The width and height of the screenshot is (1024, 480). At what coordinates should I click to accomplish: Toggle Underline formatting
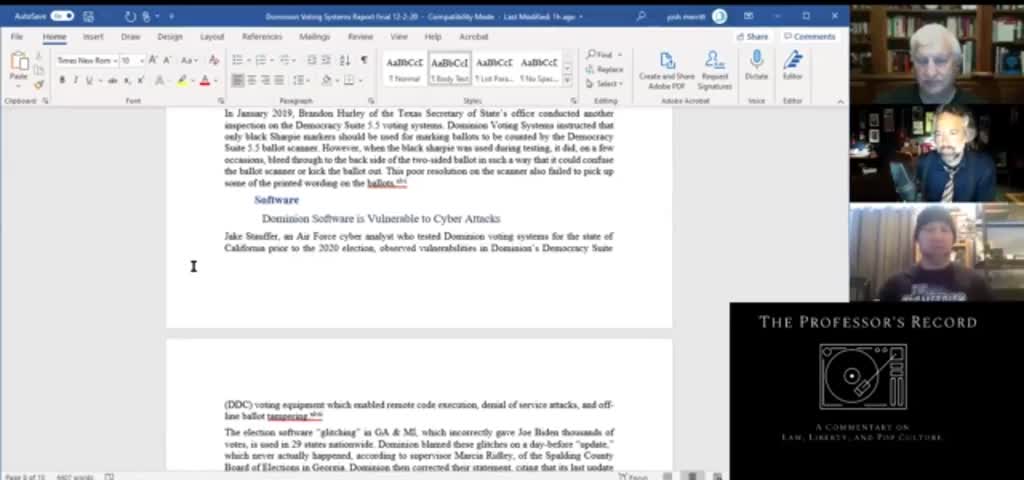(89, 80)
